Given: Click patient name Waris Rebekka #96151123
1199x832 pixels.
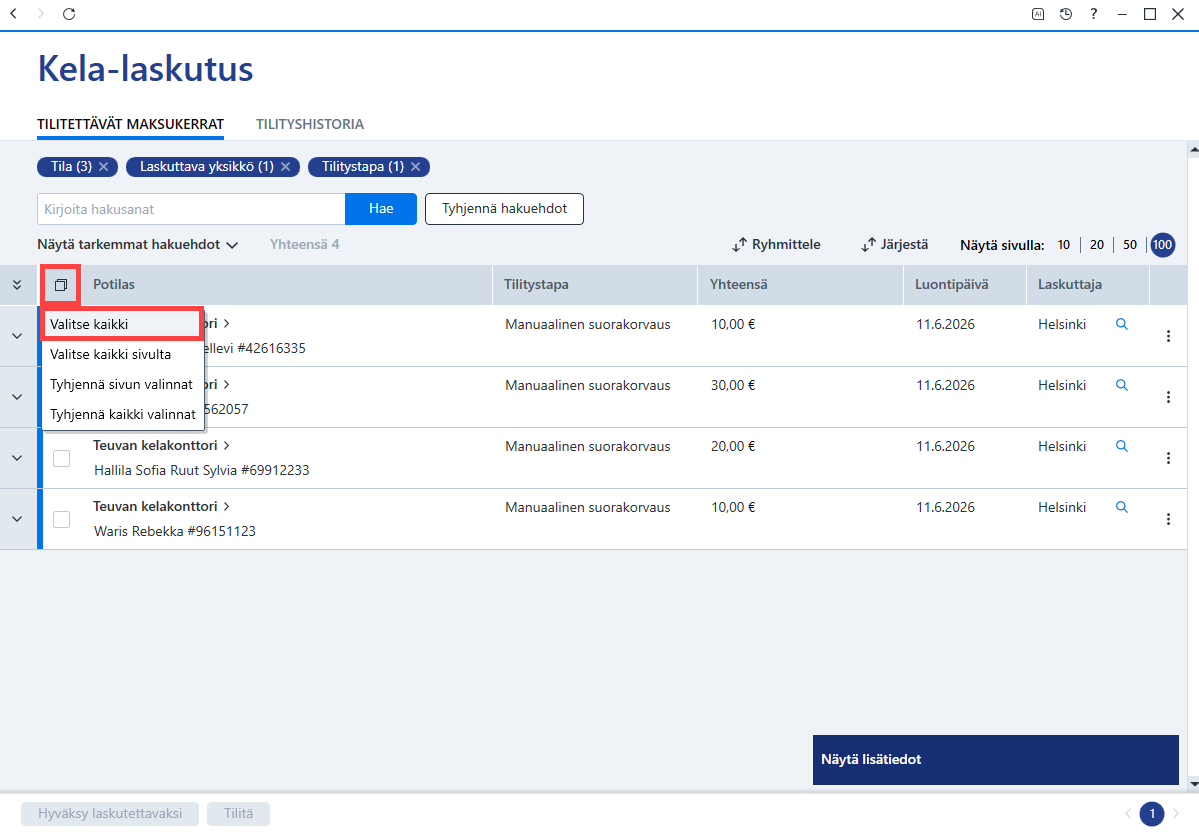Looking at the screenshot, I should (x=174, y=531).
